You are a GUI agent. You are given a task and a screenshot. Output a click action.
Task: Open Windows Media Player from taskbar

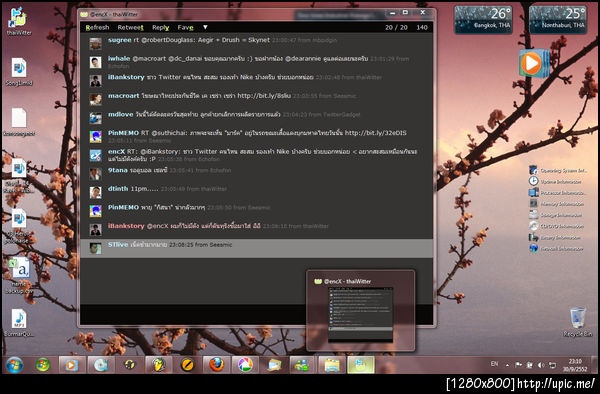coord(72,365)
